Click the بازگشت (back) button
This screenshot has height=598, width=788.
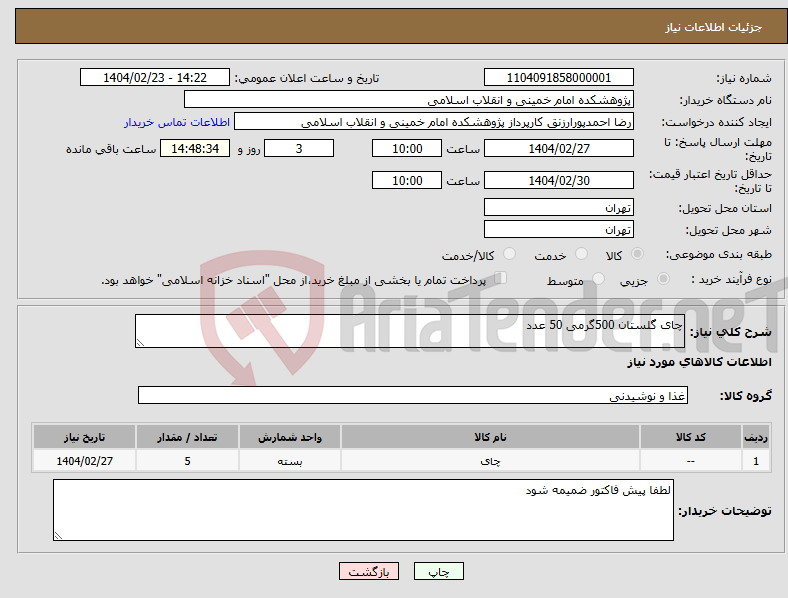coord(369,571)
